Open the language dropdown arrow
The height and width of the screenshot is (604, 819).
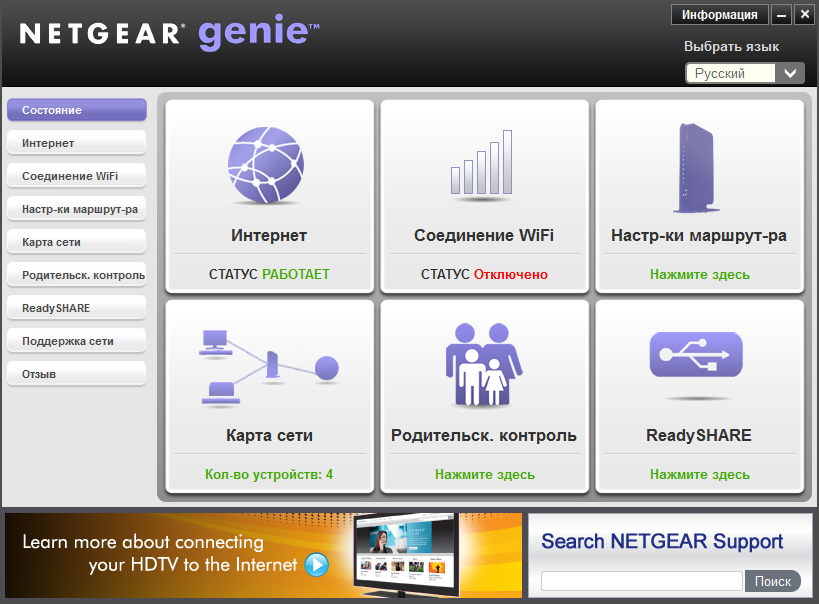tap(790, 73)
